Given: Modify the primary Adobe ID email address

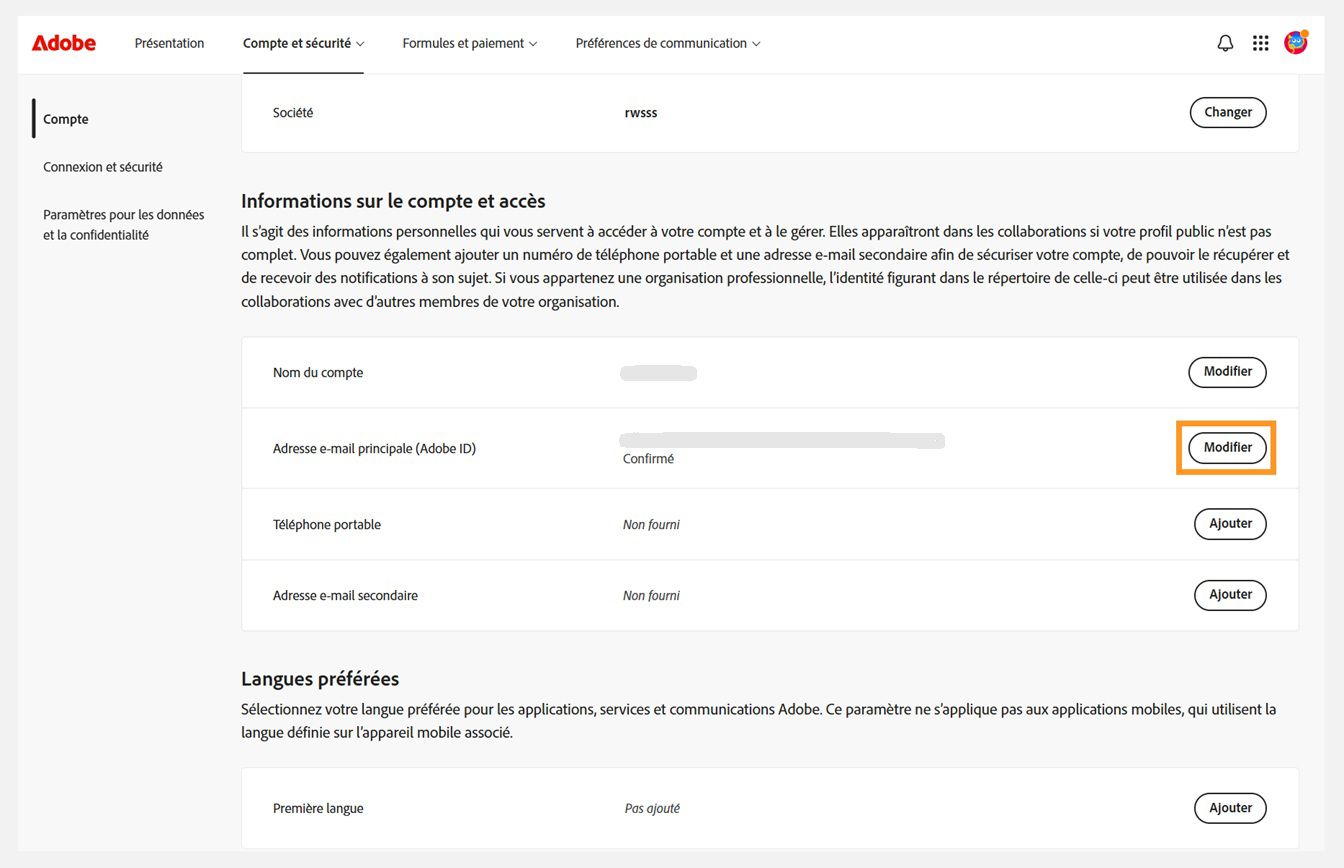Looking at the screenshot, I should pos(1227,447).
